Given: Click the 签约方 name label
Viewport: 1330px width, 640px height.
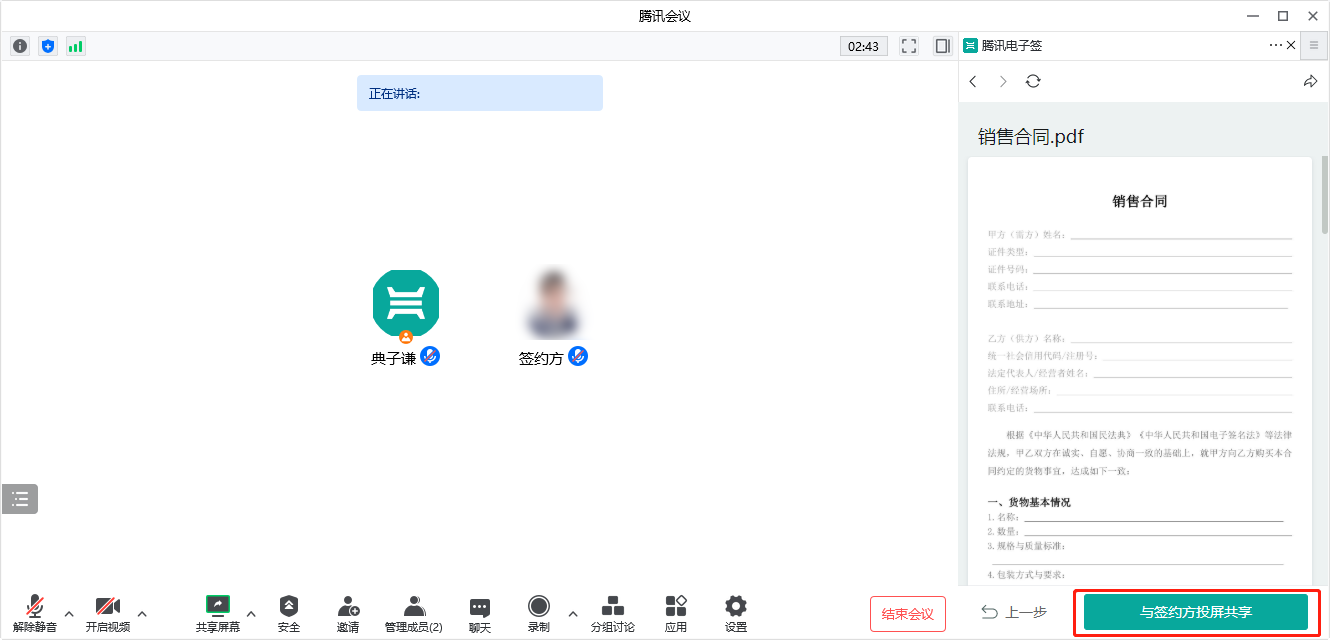Looking at the screenshot, I should pyautogui.click(x=541, y=358).
